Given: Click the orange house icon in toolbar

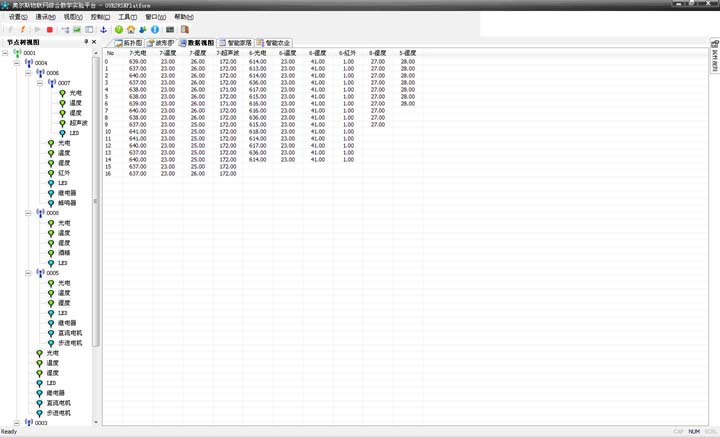Looking at the screenshot, I should click(x=130, y=30).
